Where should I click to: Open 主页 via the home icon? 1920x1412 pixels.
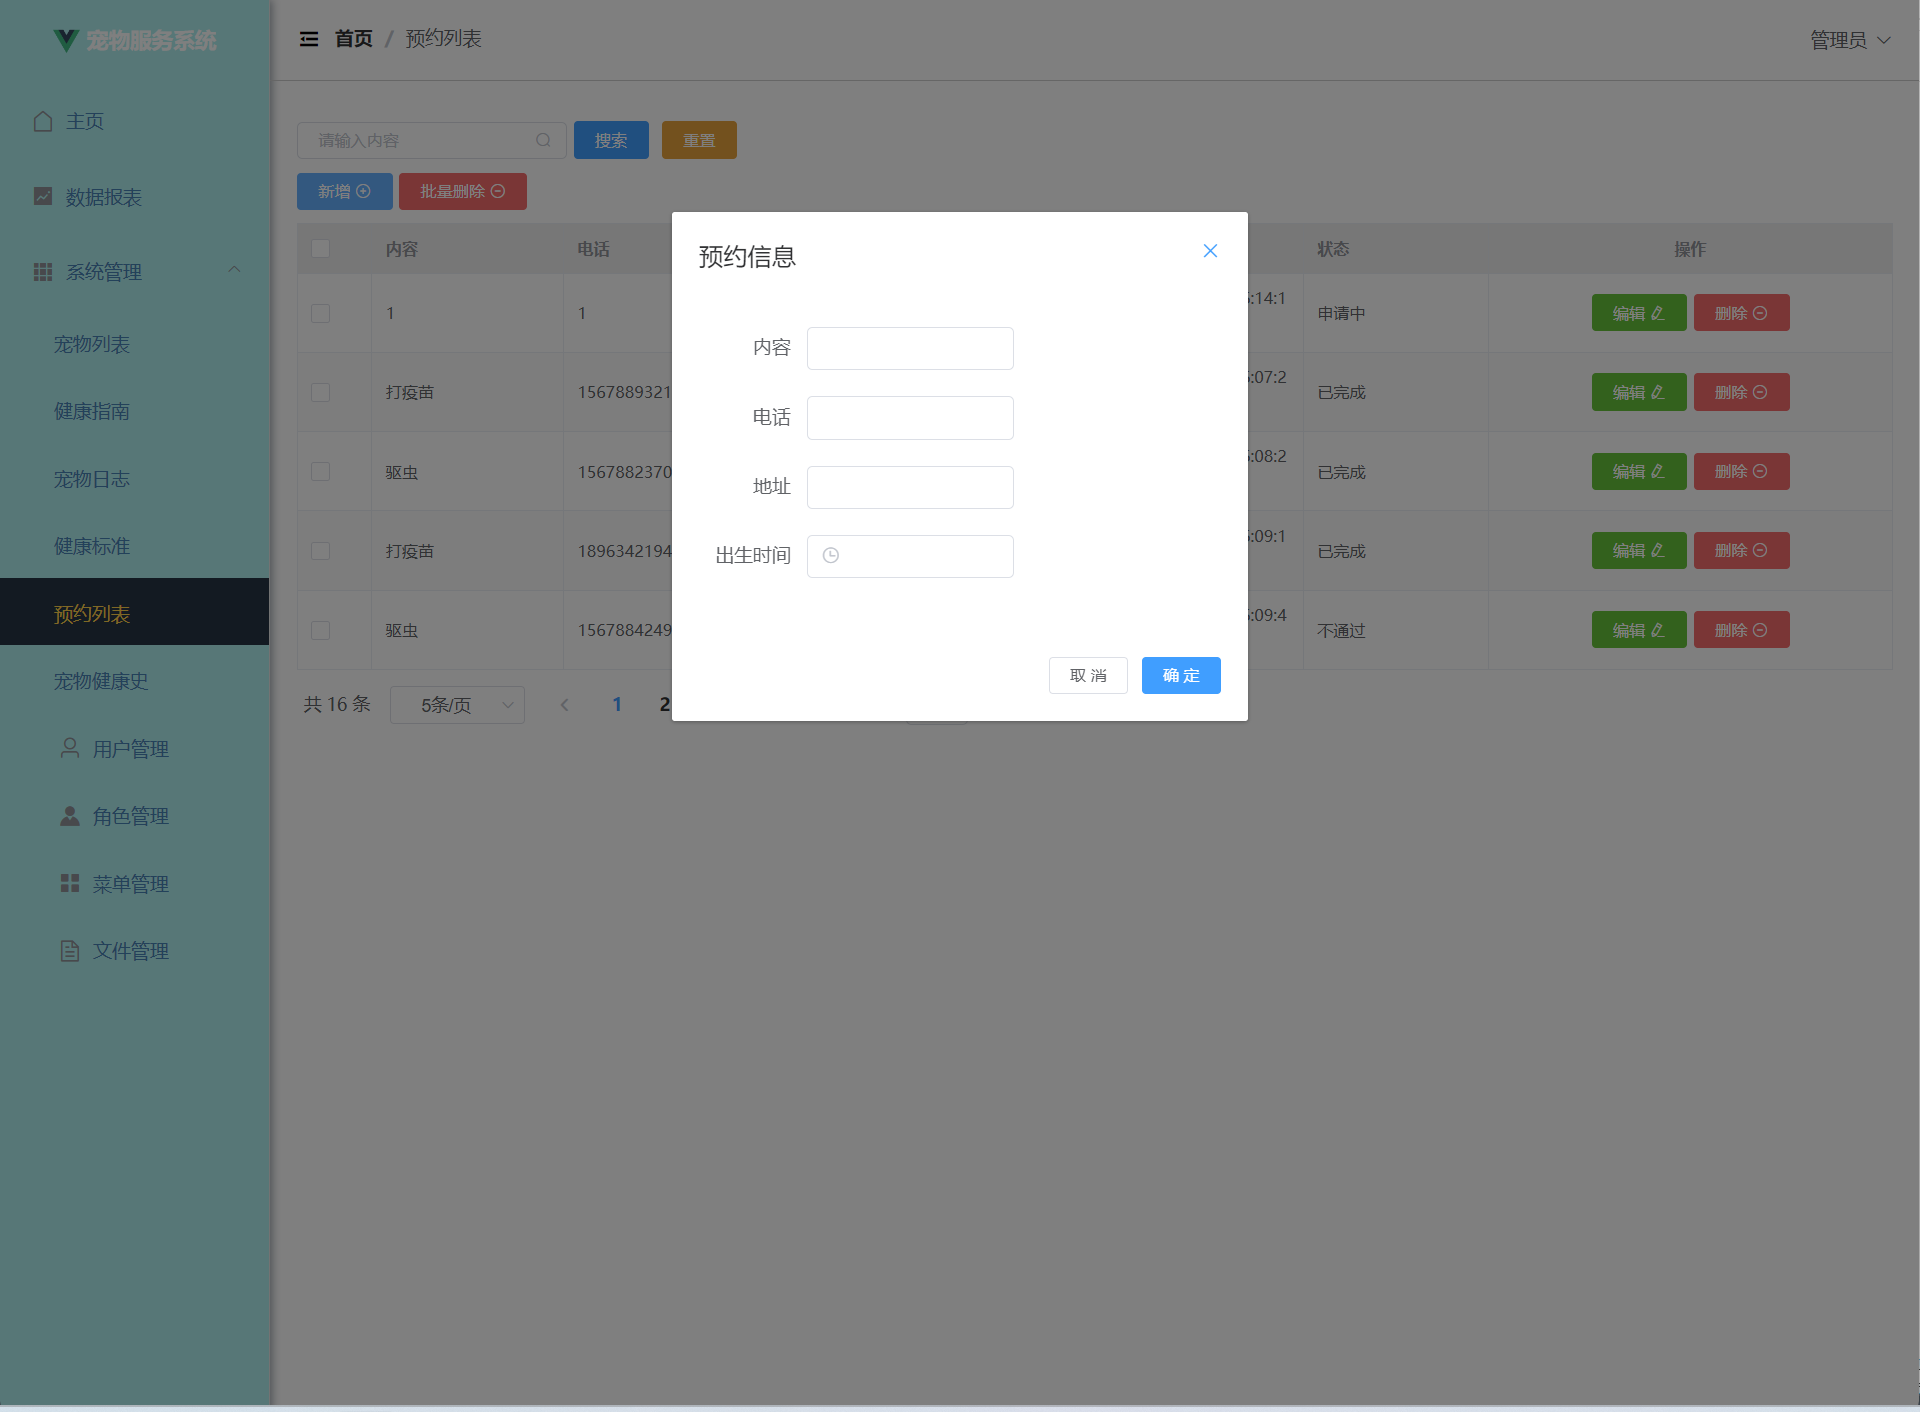click(x=43, y=121)
